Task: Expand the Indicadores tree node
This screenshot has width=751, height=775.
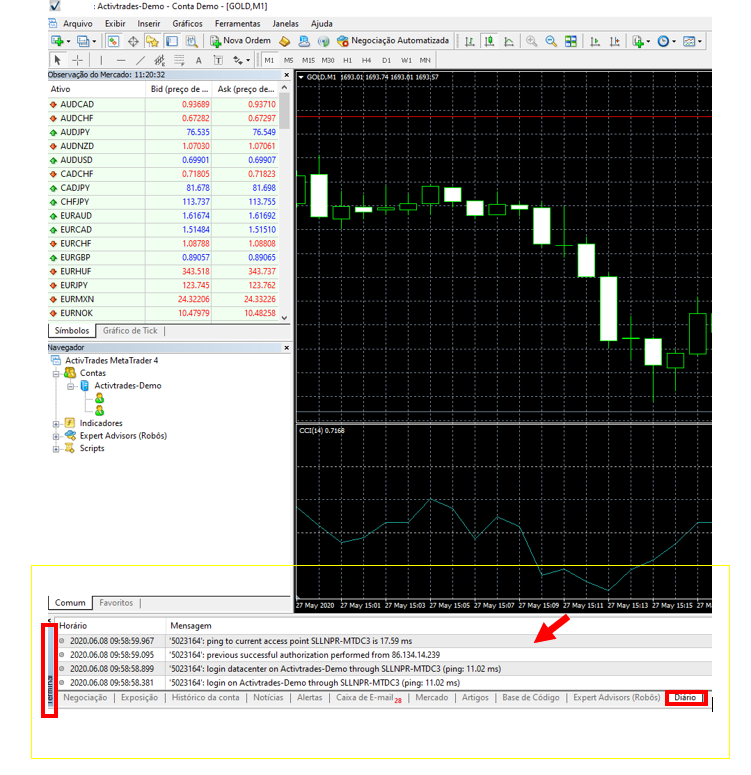Action: 56,424
